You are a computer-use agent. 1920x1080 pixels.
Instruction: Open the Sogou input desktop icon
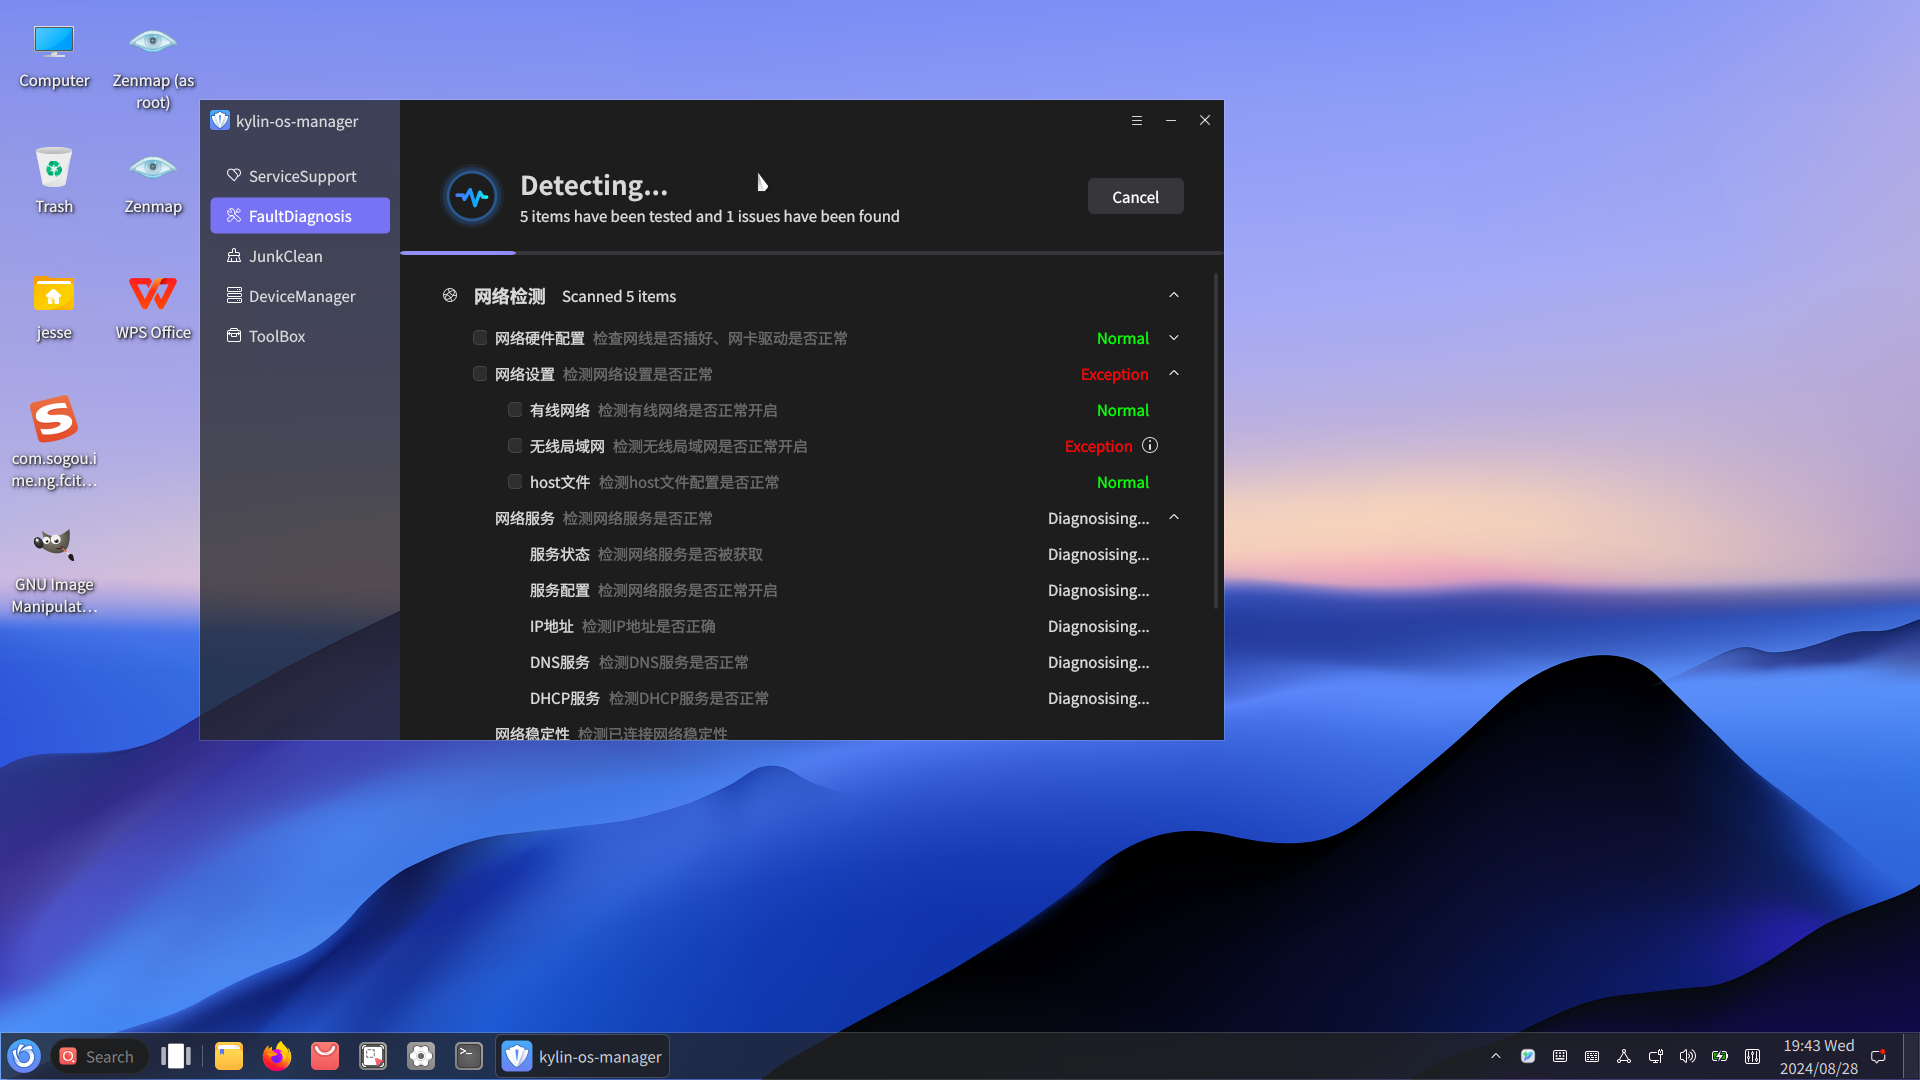click(x=54, y=443)
